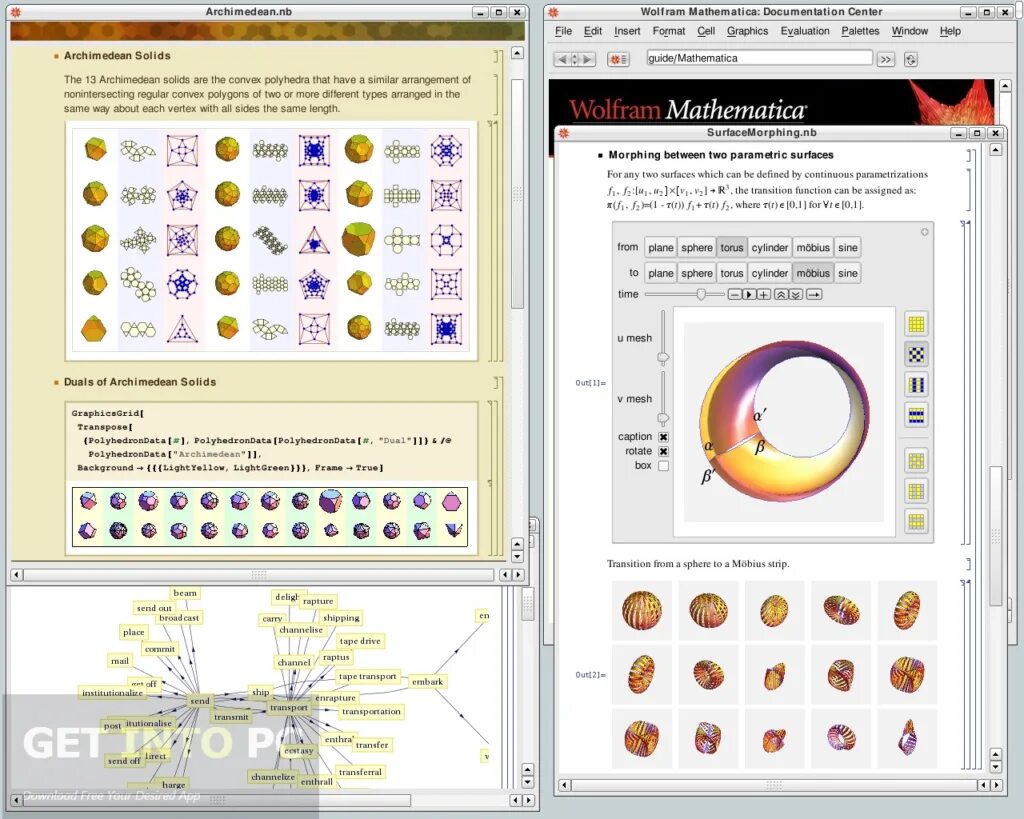Click the 'transport' node in the word graph
The image size is (1024, 819).
[289, 707]
